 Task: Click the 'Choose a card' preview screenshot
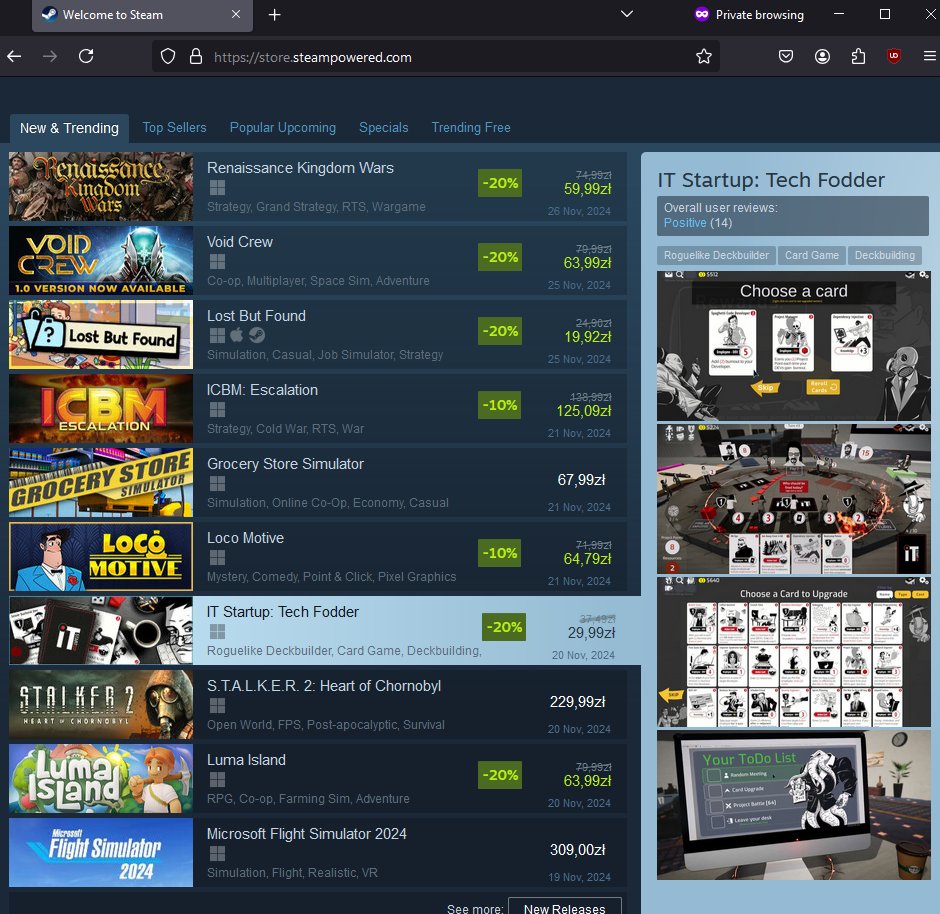pyautogui.click(x=794, y=346)
